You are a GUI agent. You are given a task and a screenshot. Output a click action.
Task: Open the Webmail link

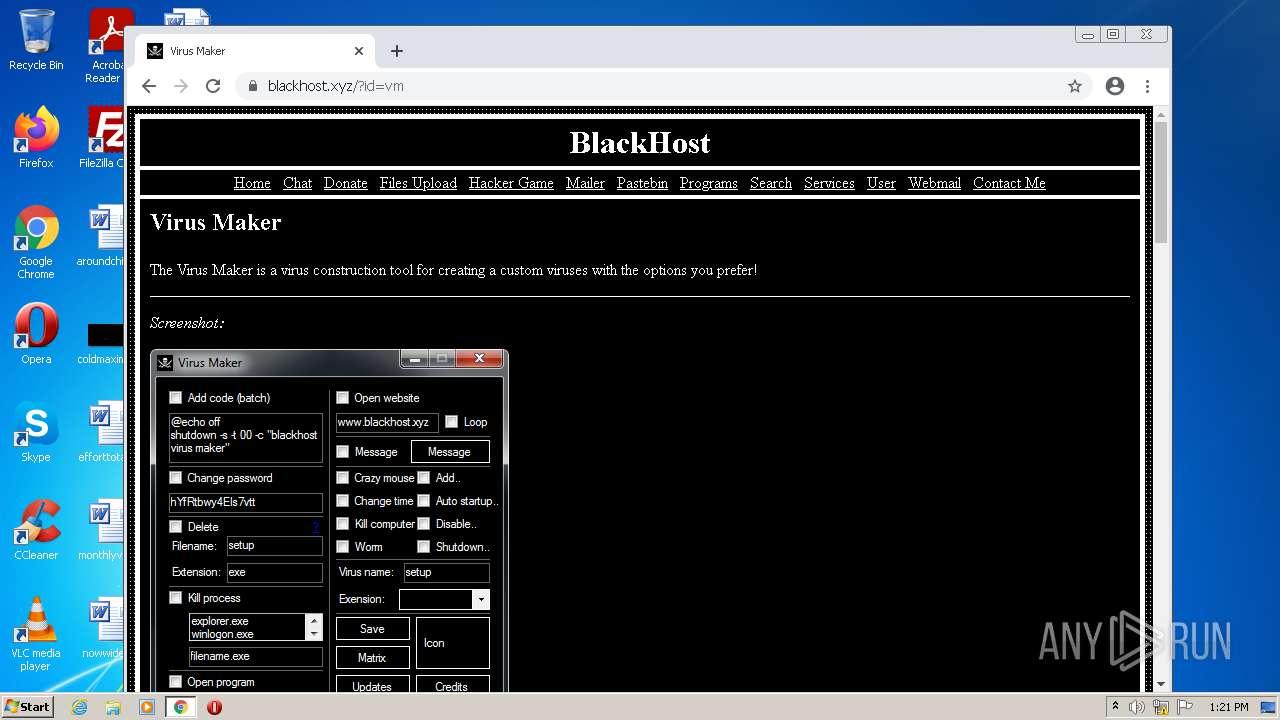tap(935, 183)
